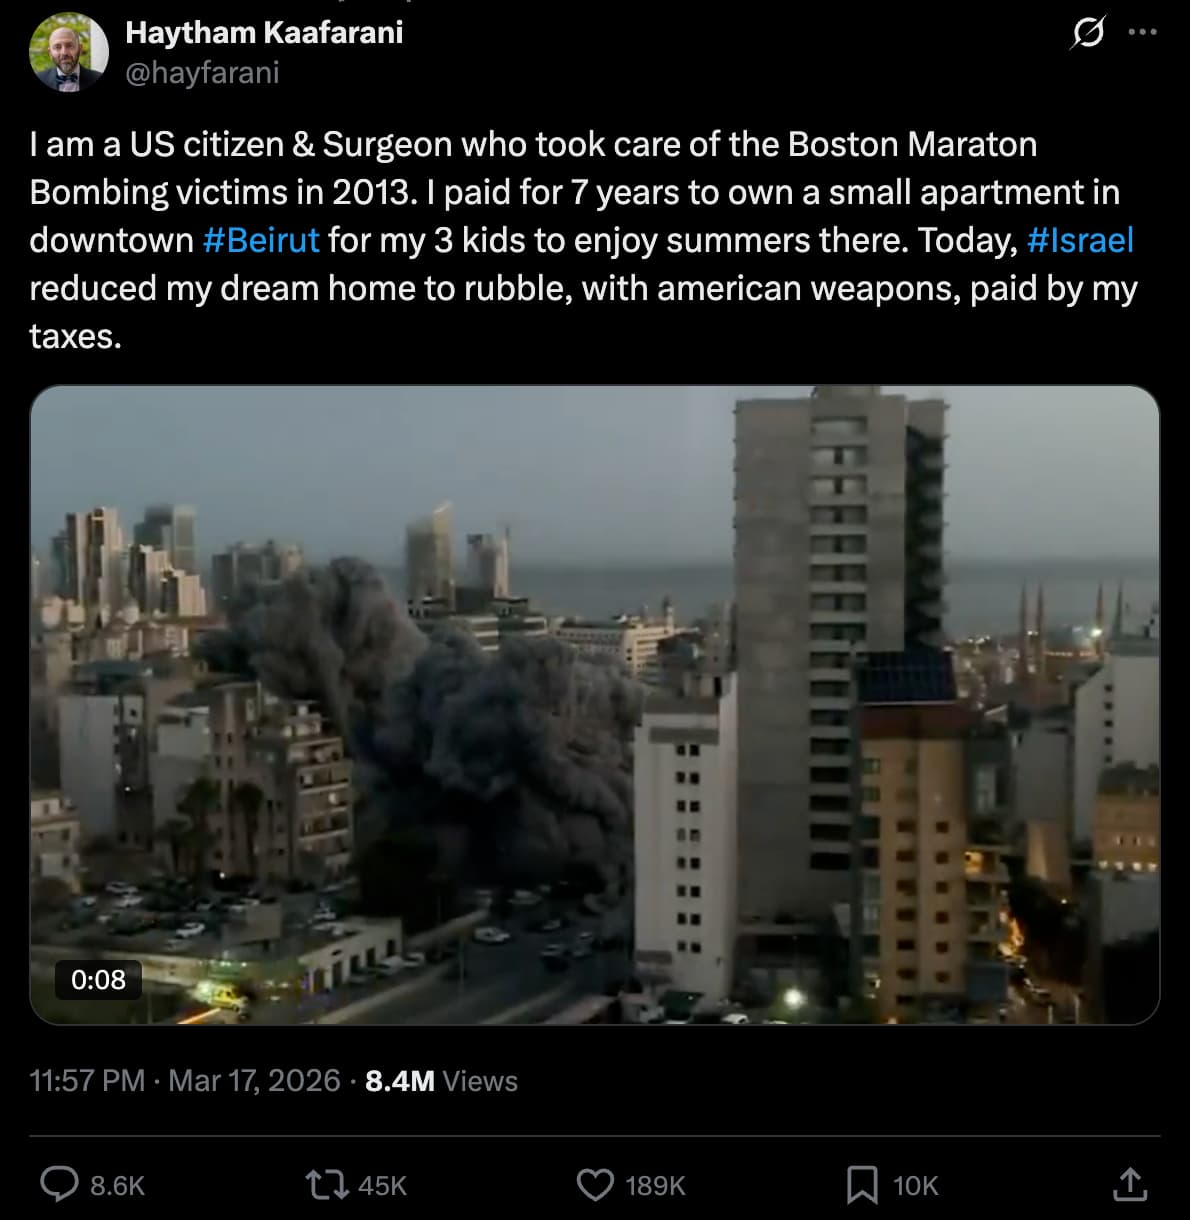Open Haytham Kaafarani's profile avatar
The image size is (1190, 1220).
pos(68,53)
